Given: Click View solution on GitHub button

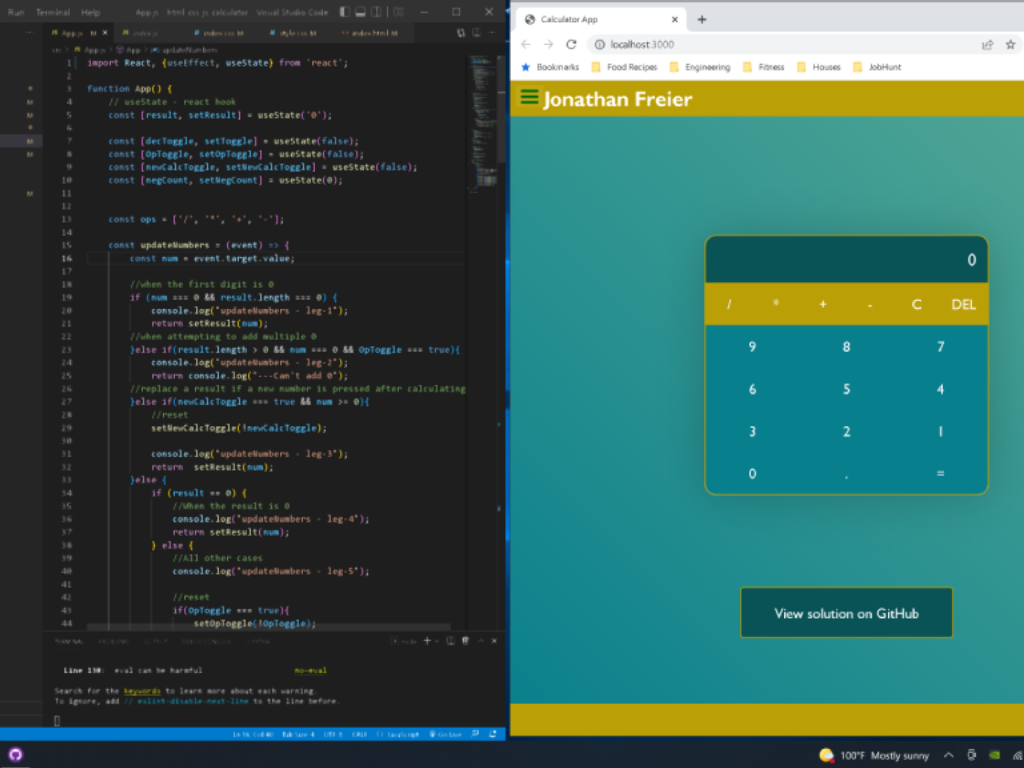Looking at the screenshot, I should pos(846,613).
